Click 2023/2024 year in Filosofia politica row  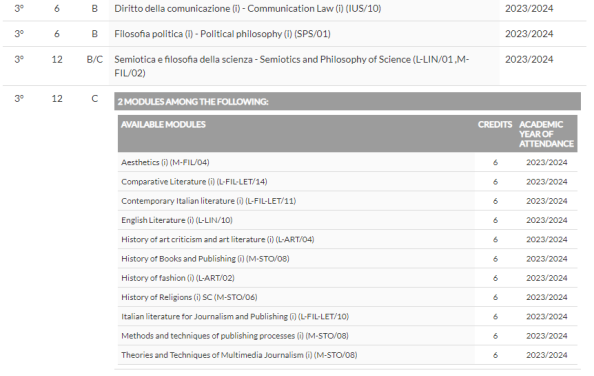click(x=529, y=34)
